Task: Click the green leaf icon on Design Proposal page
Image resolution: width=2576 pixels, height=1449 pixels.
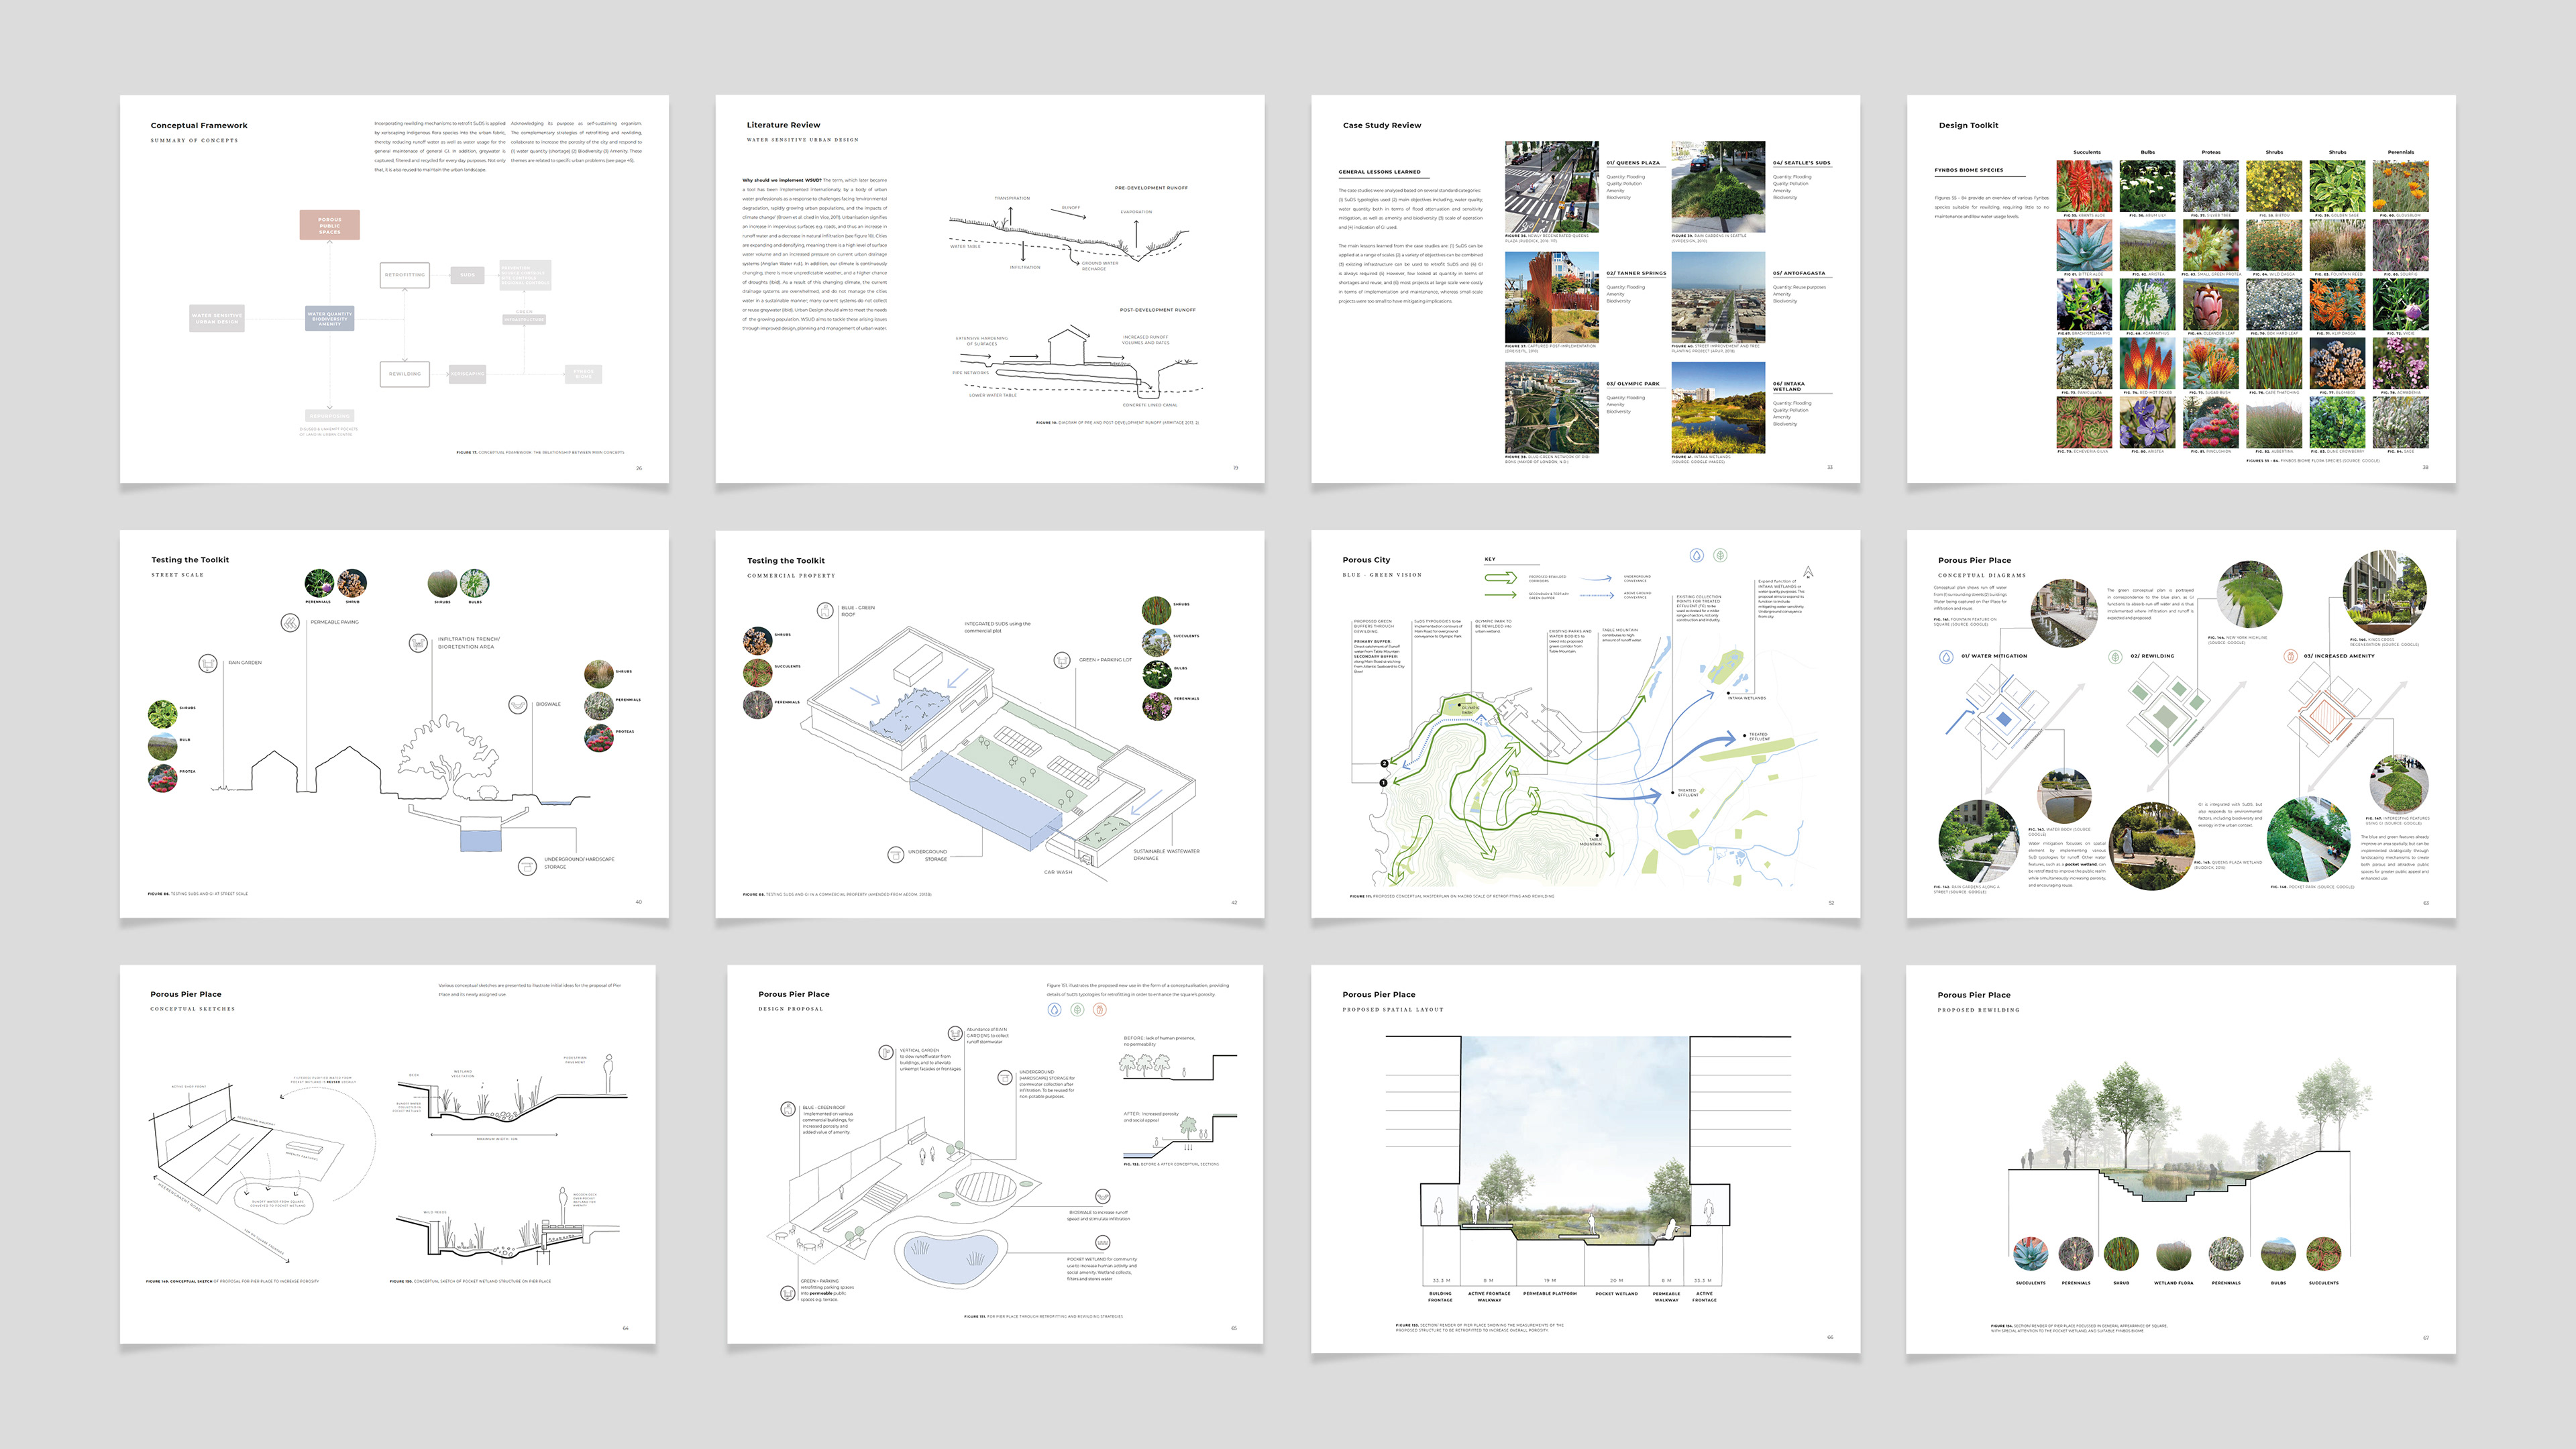Action: 1077,1009
